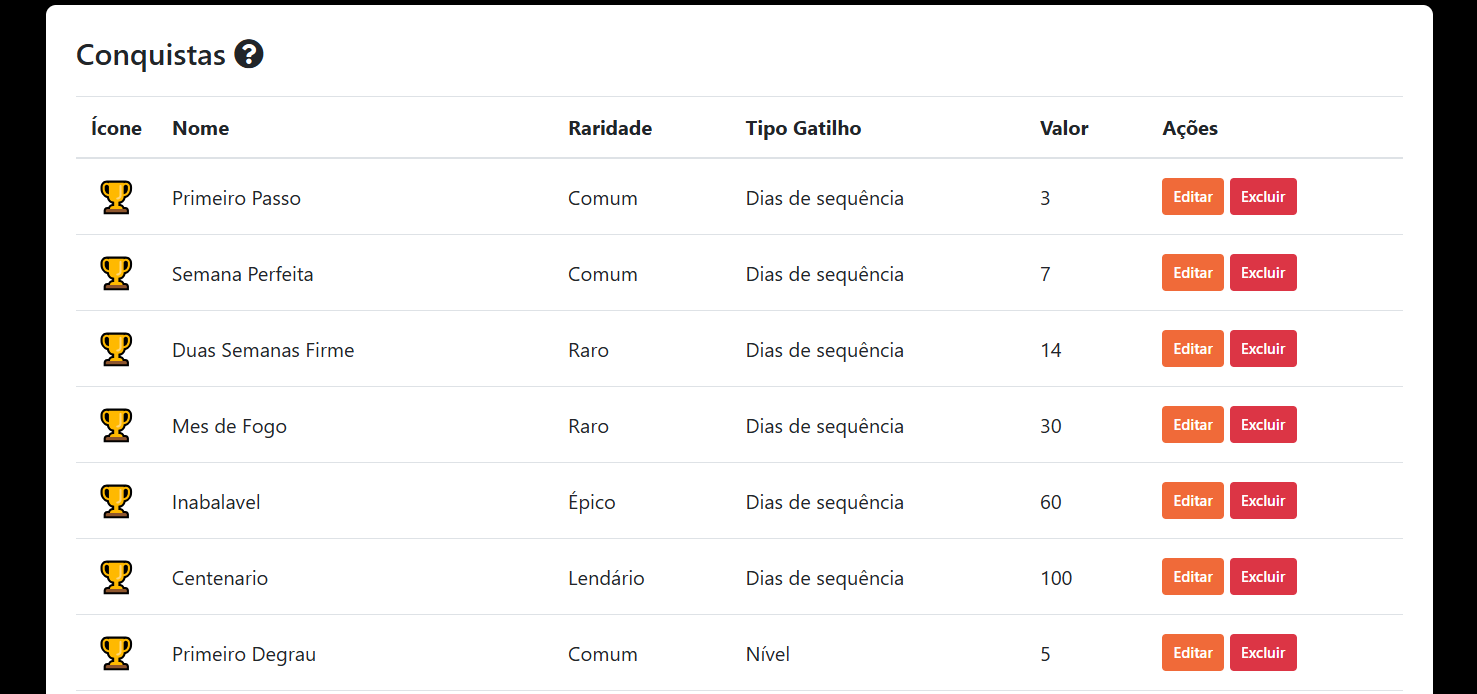
Task: Click the Primeiro Passo trophy icon
Action: click(x=116, y=197)
